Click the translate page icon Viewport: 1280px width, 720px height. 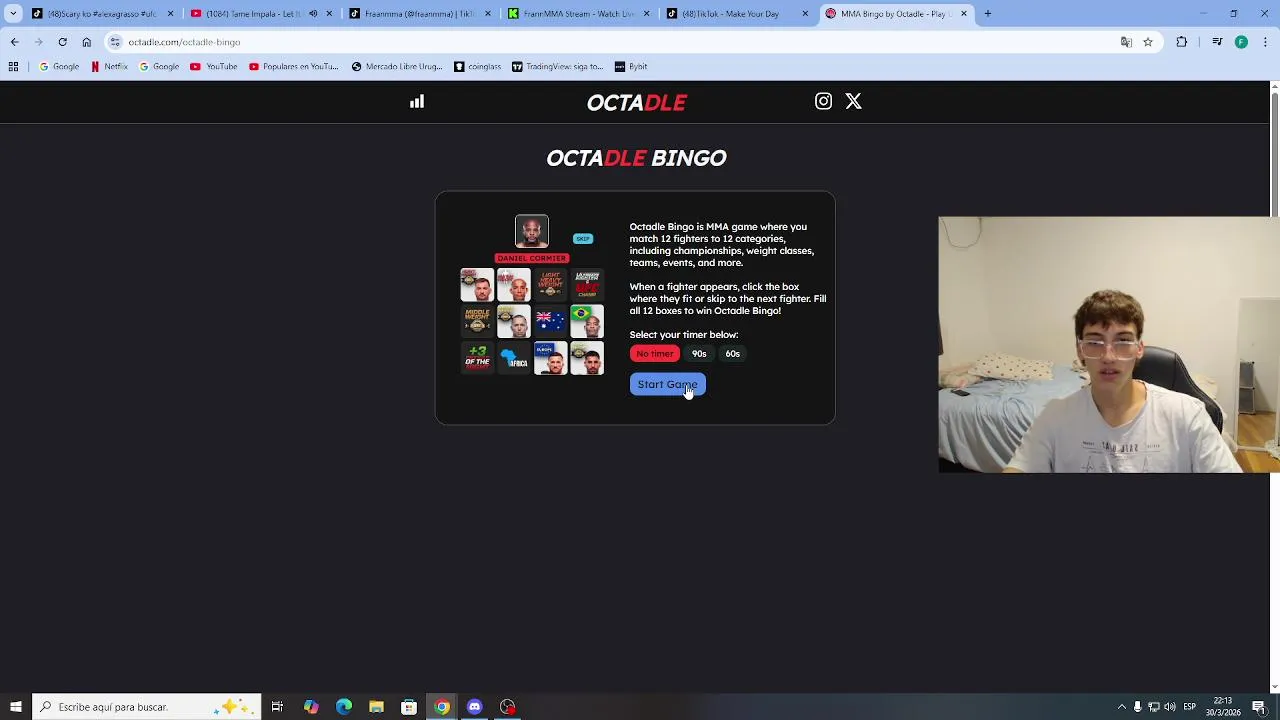click(1126, 42)
